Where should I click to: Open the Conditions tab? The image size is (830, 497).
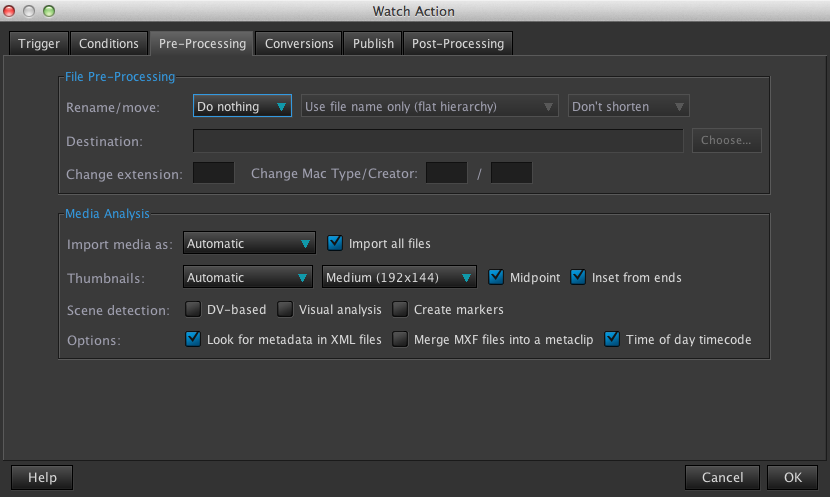(x=109, y=43)
